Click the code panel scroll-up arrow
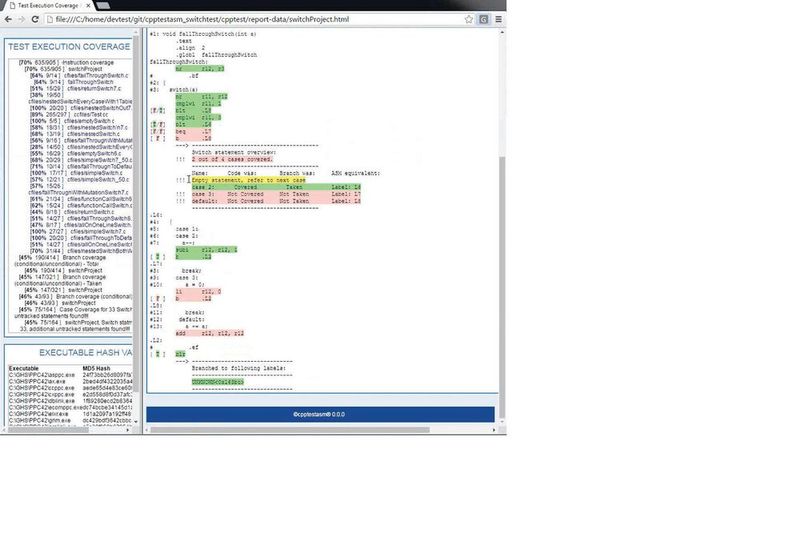 coord(502,32)
